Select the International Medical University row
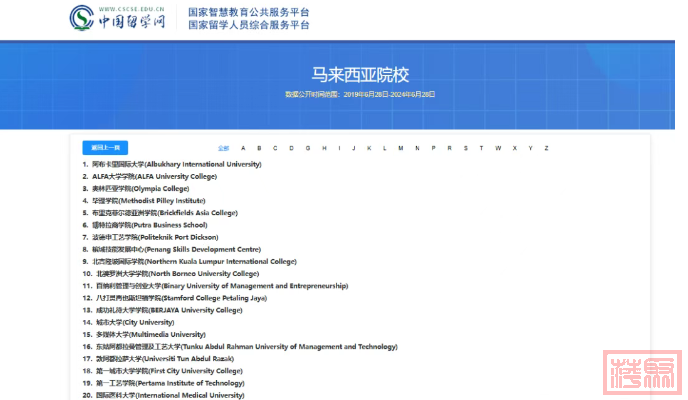Screen dimensions: 688x400 coord(164,395)
